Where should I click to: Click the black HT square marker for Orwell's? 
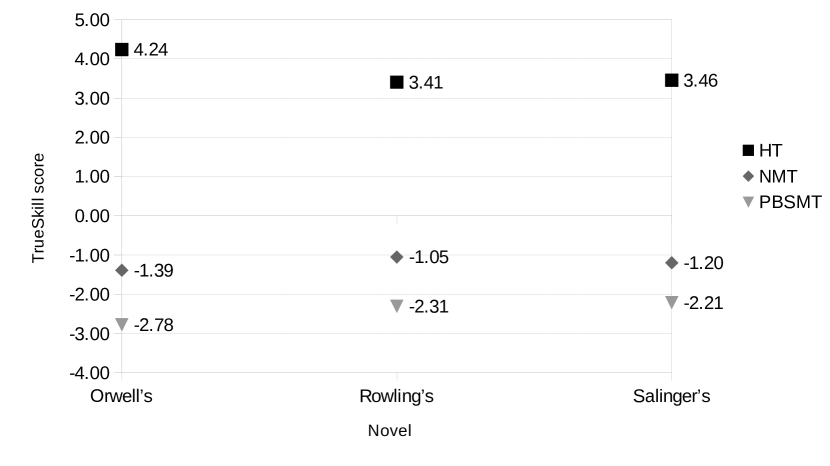[x=122, y=49]
